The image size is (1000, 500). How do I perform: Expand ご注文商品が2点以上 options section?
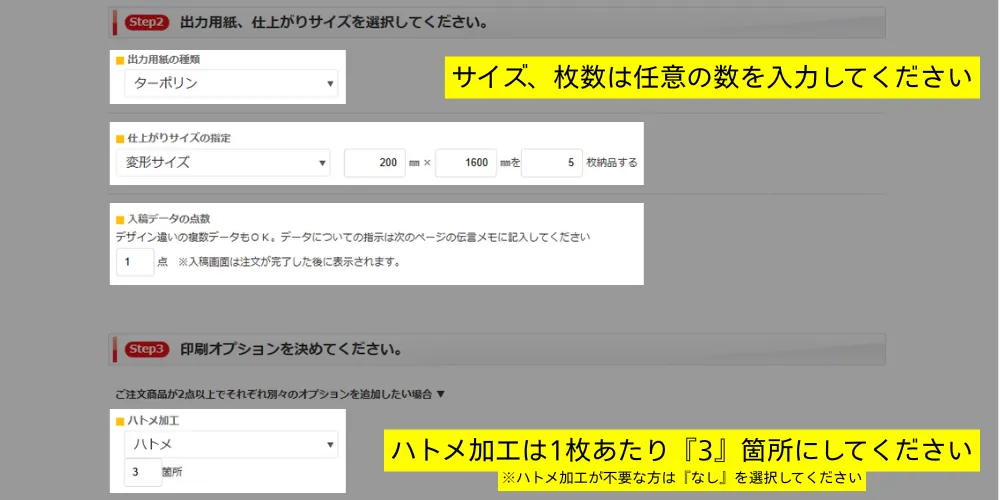point(280,394)
